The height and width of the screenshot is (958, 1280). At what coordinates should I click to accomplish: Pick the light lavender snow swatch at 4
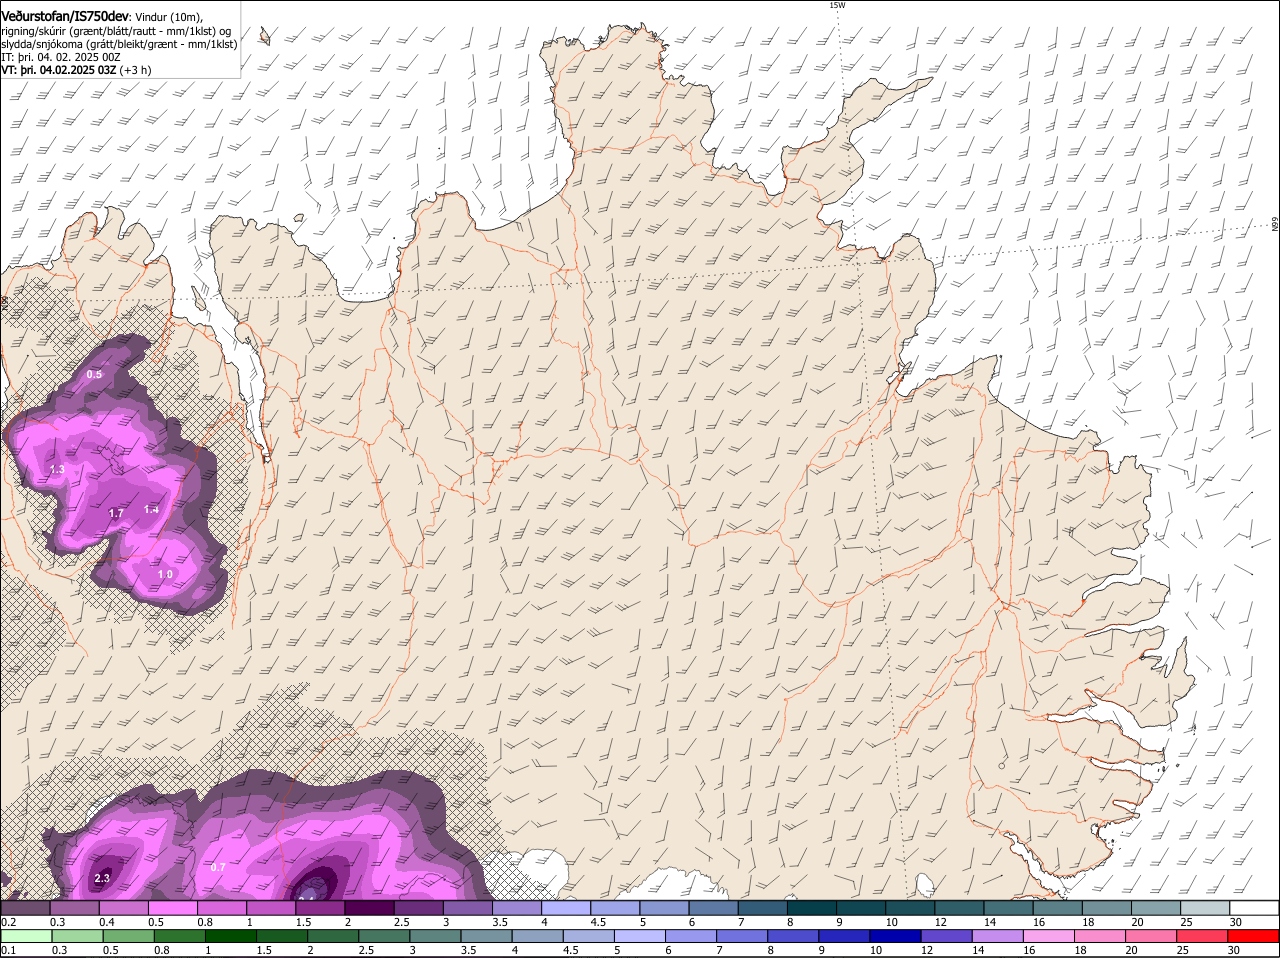(568, 908)
